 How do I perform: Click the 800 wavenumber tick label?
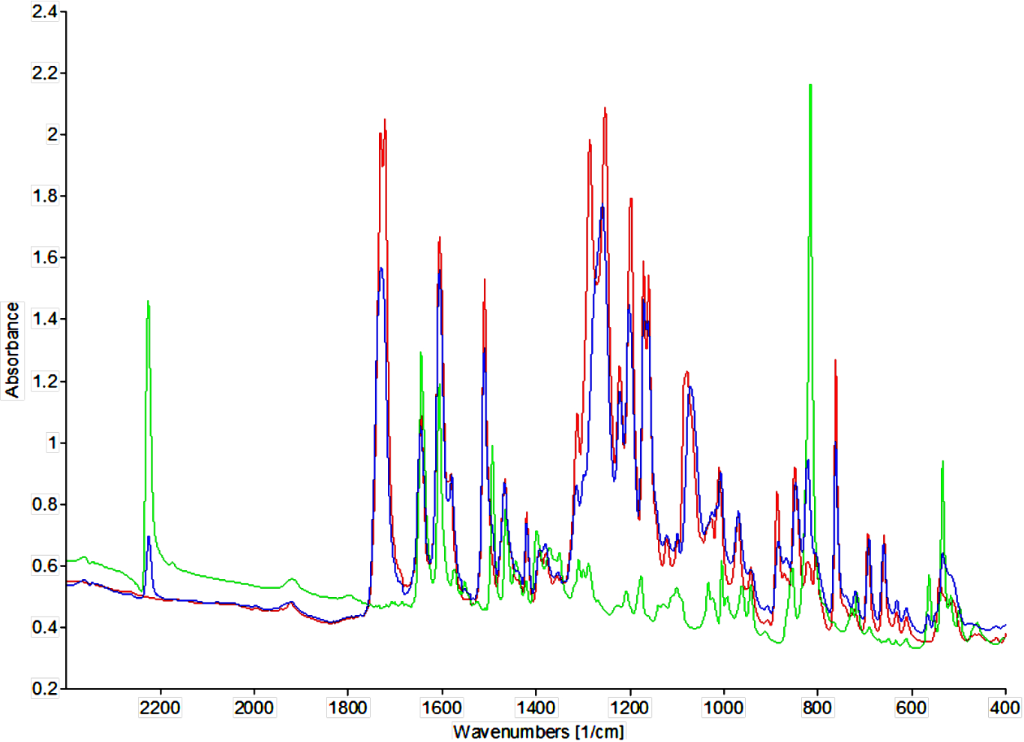tap(817, 707)
